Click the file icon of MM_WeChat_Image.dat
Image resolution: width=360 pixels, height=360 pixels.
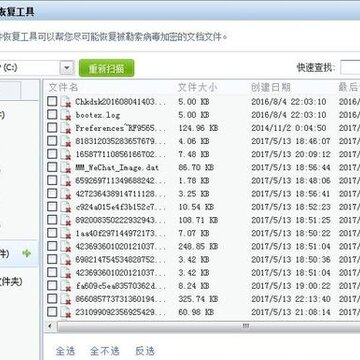(x=66, y=167)
